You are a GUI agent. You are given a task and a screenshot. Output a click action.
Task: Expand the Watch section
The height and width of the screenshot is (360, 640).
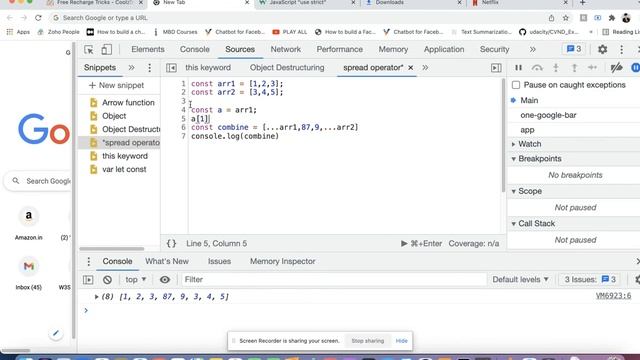[513, 144]
